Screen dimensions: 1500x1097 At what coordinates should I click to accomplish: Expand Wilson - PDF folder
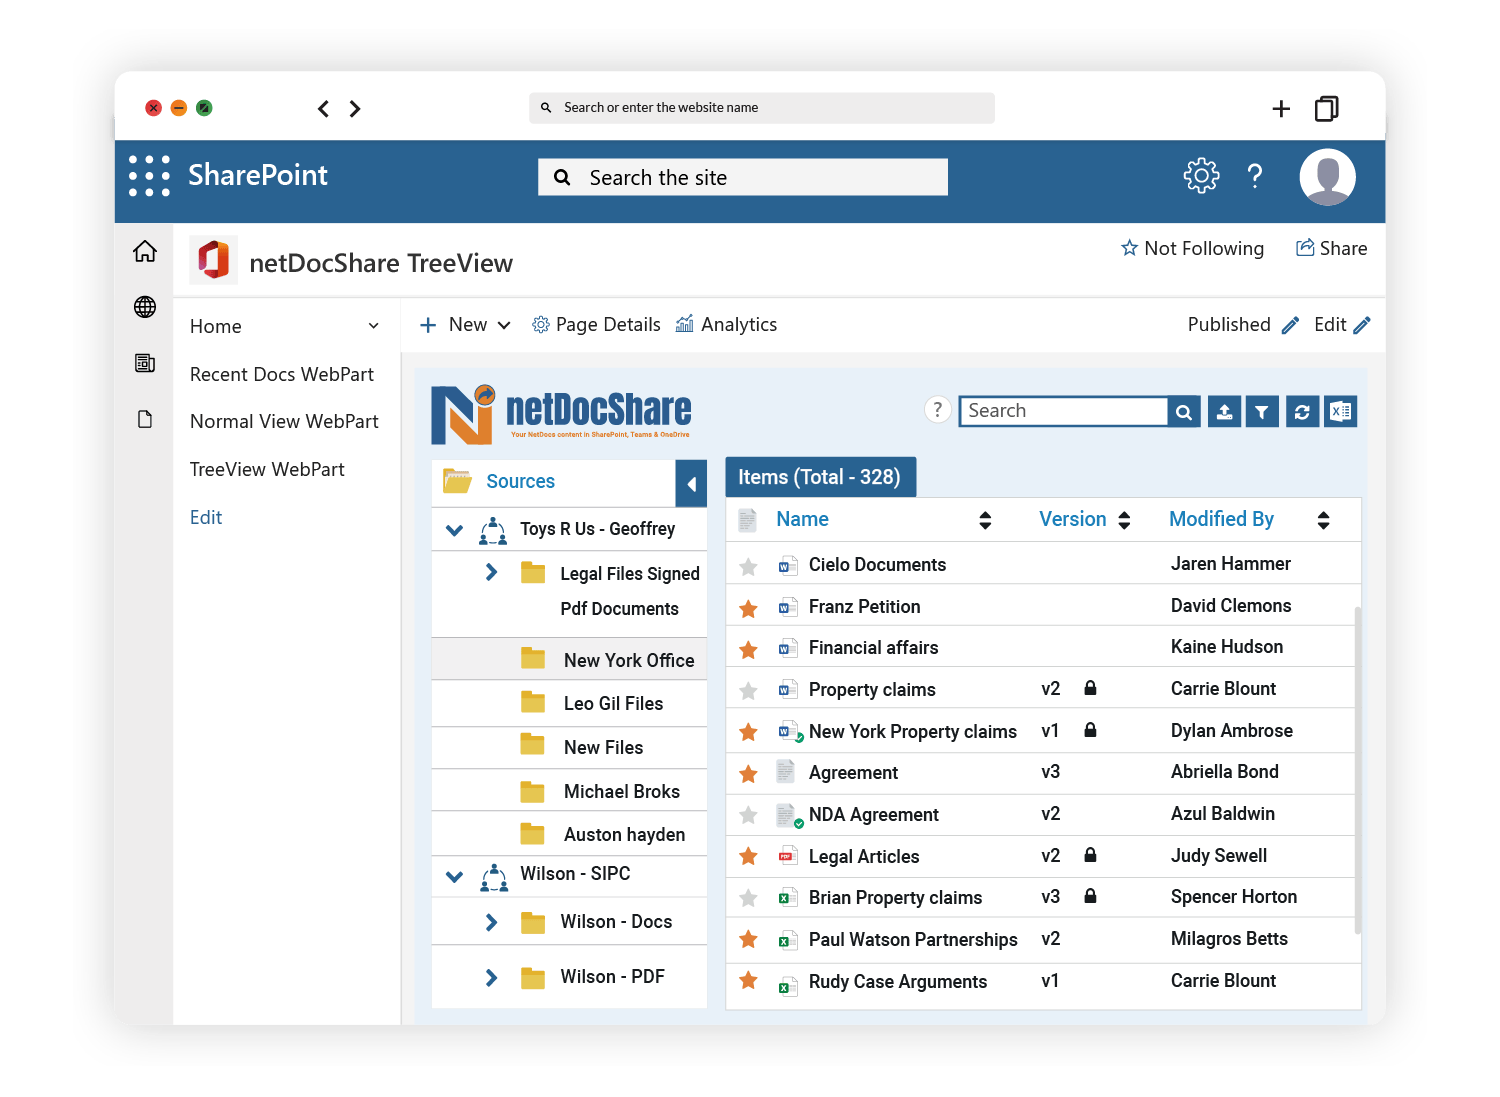491,978
